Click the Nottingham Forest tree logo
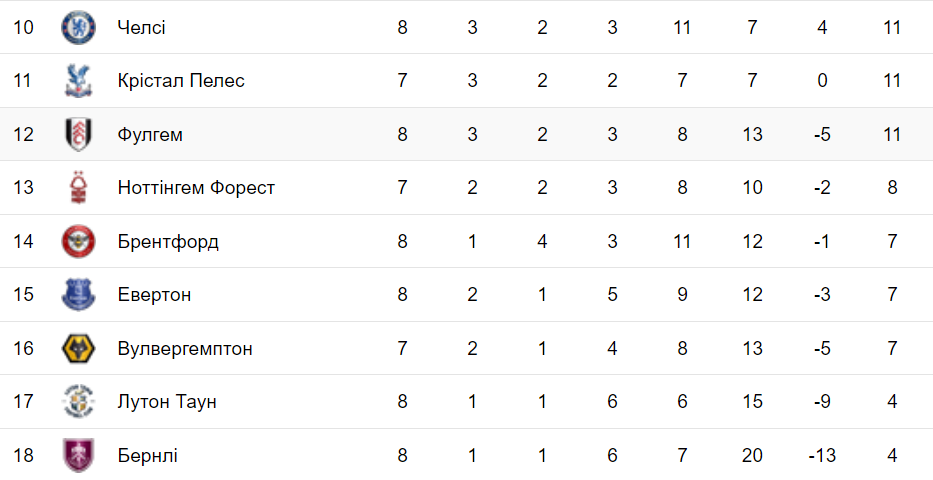 coord(77,188)
